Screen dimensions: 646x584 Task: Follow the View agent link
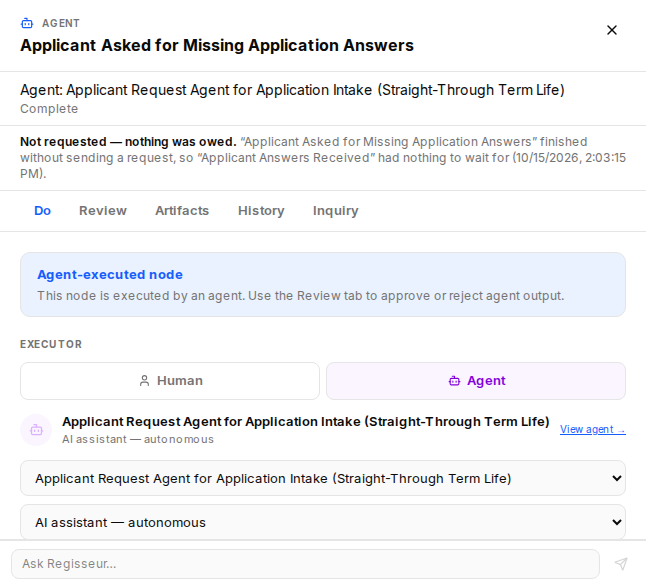(x=592, y=429)
